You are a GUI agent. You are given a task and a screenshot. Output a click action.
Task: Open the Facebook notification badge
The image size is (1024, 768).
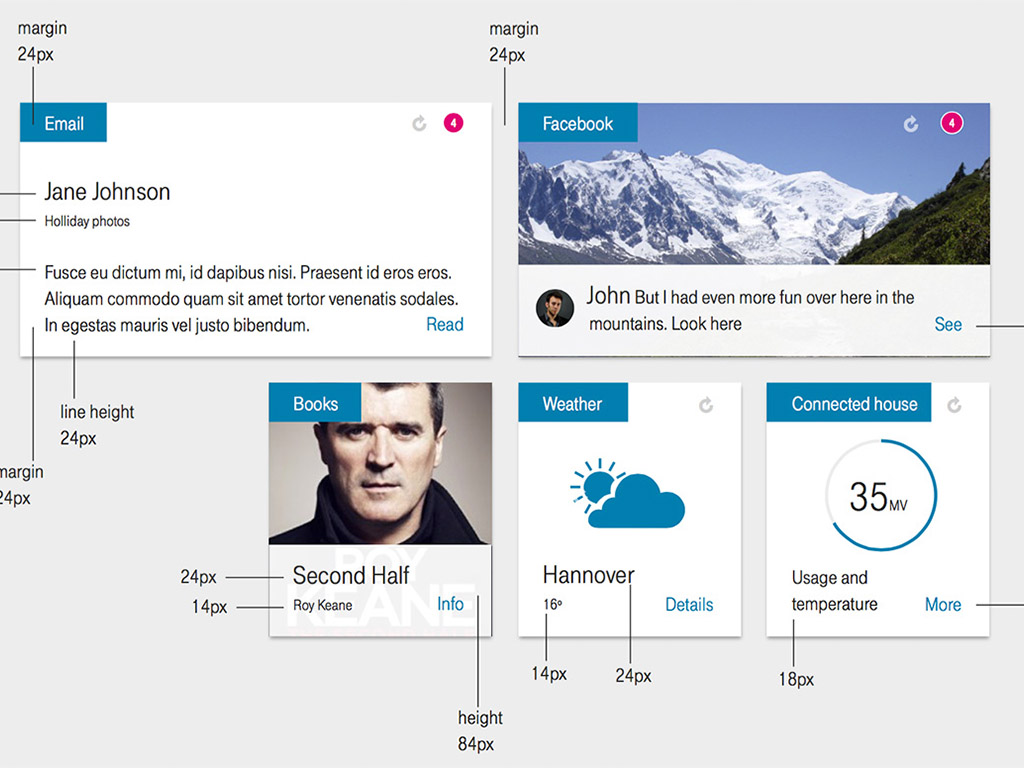pyautogui.click(x=952, y=123)
